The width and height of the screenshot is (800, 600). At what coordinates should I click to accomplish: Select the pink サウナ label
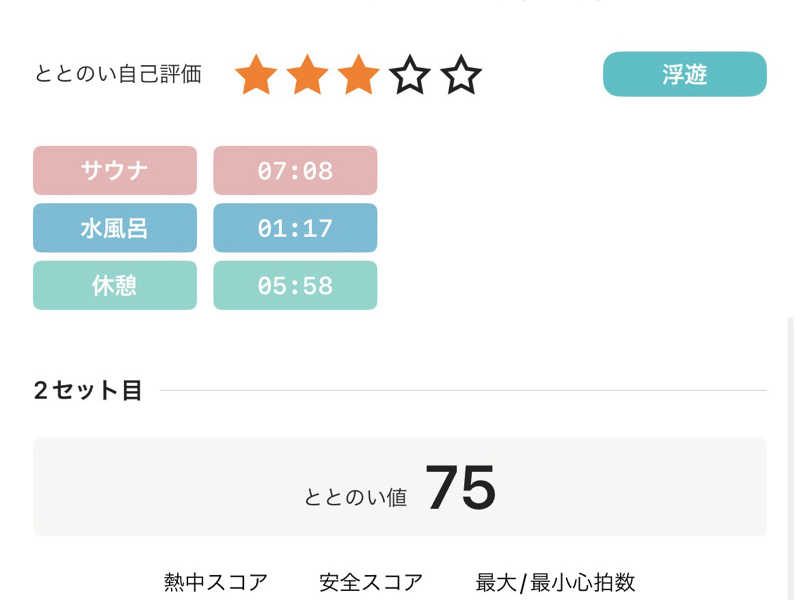click(x=115, y=170)
